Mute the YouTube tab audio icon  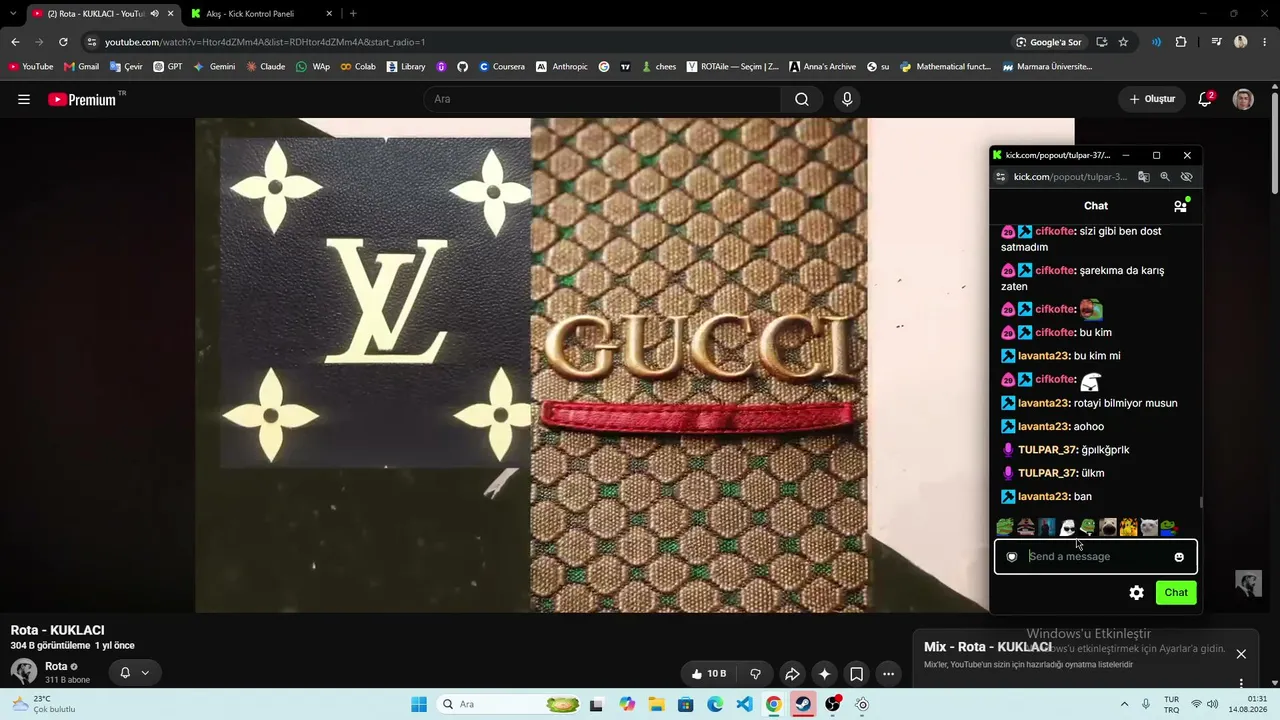(154, 14)
